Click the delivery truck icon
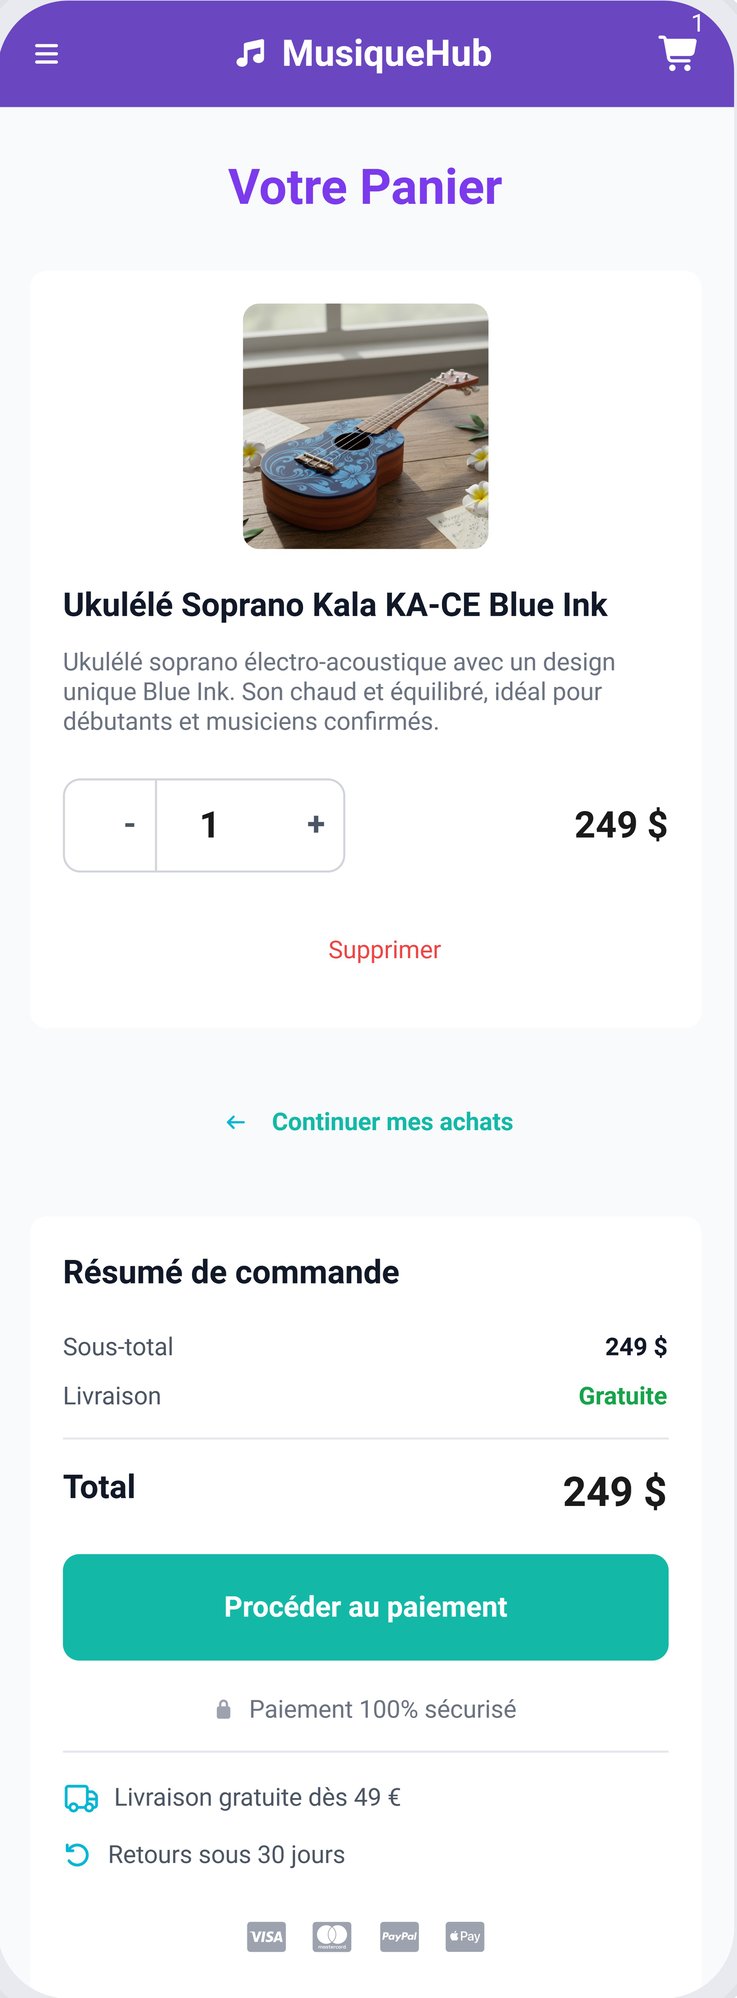Viewport: 737px width, 1998px height. (81, 1798)
